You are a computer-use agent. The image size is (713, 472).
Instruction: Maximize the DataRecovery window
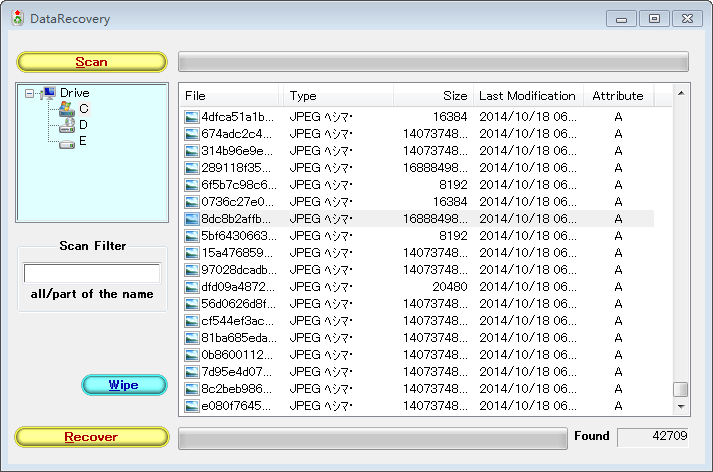(x=654, y=19)
